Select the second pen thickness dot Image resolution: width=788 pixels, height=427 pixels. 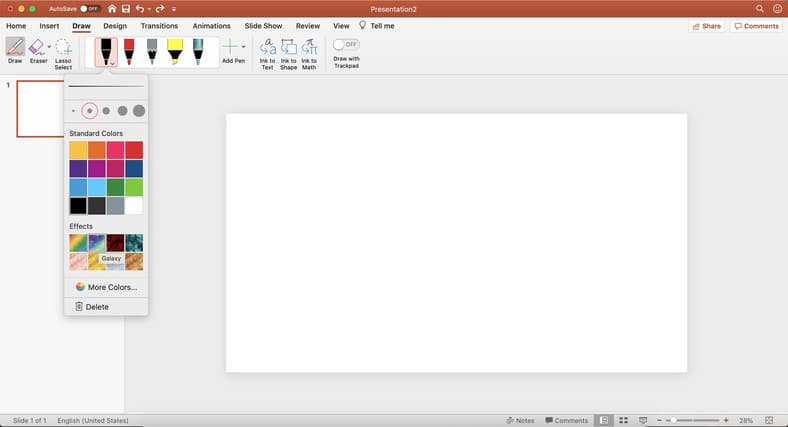pyautogui.click(x=90, y=111)
